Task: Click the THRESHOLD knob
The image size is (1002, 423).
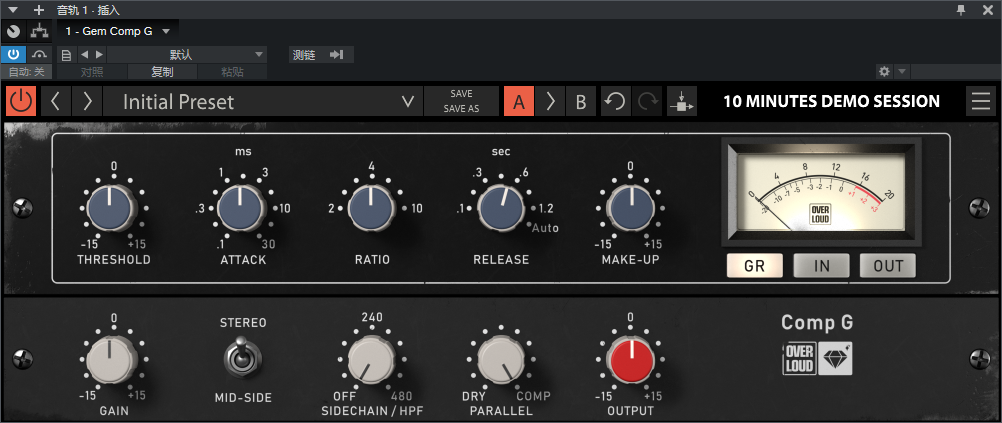Action: coord(109,208)
